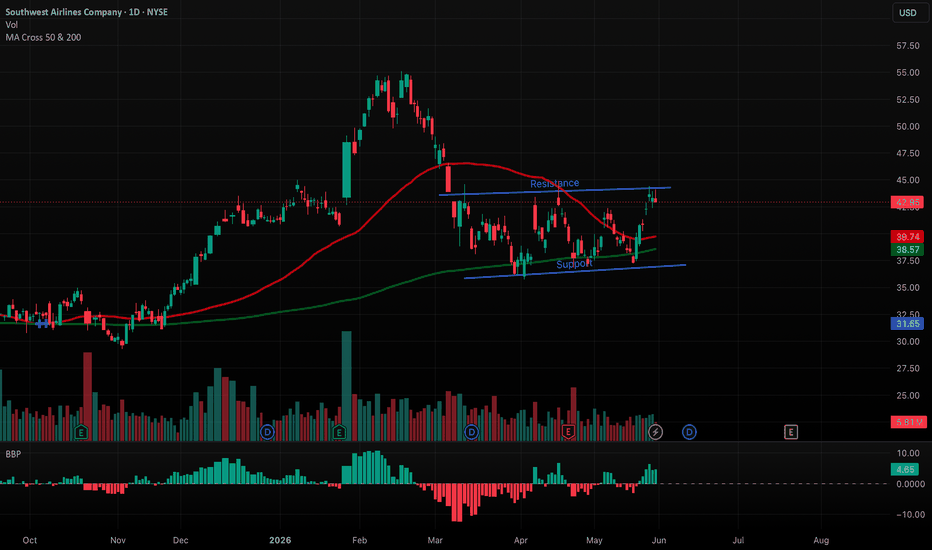Click the May label on time axis

coord(594,540)
